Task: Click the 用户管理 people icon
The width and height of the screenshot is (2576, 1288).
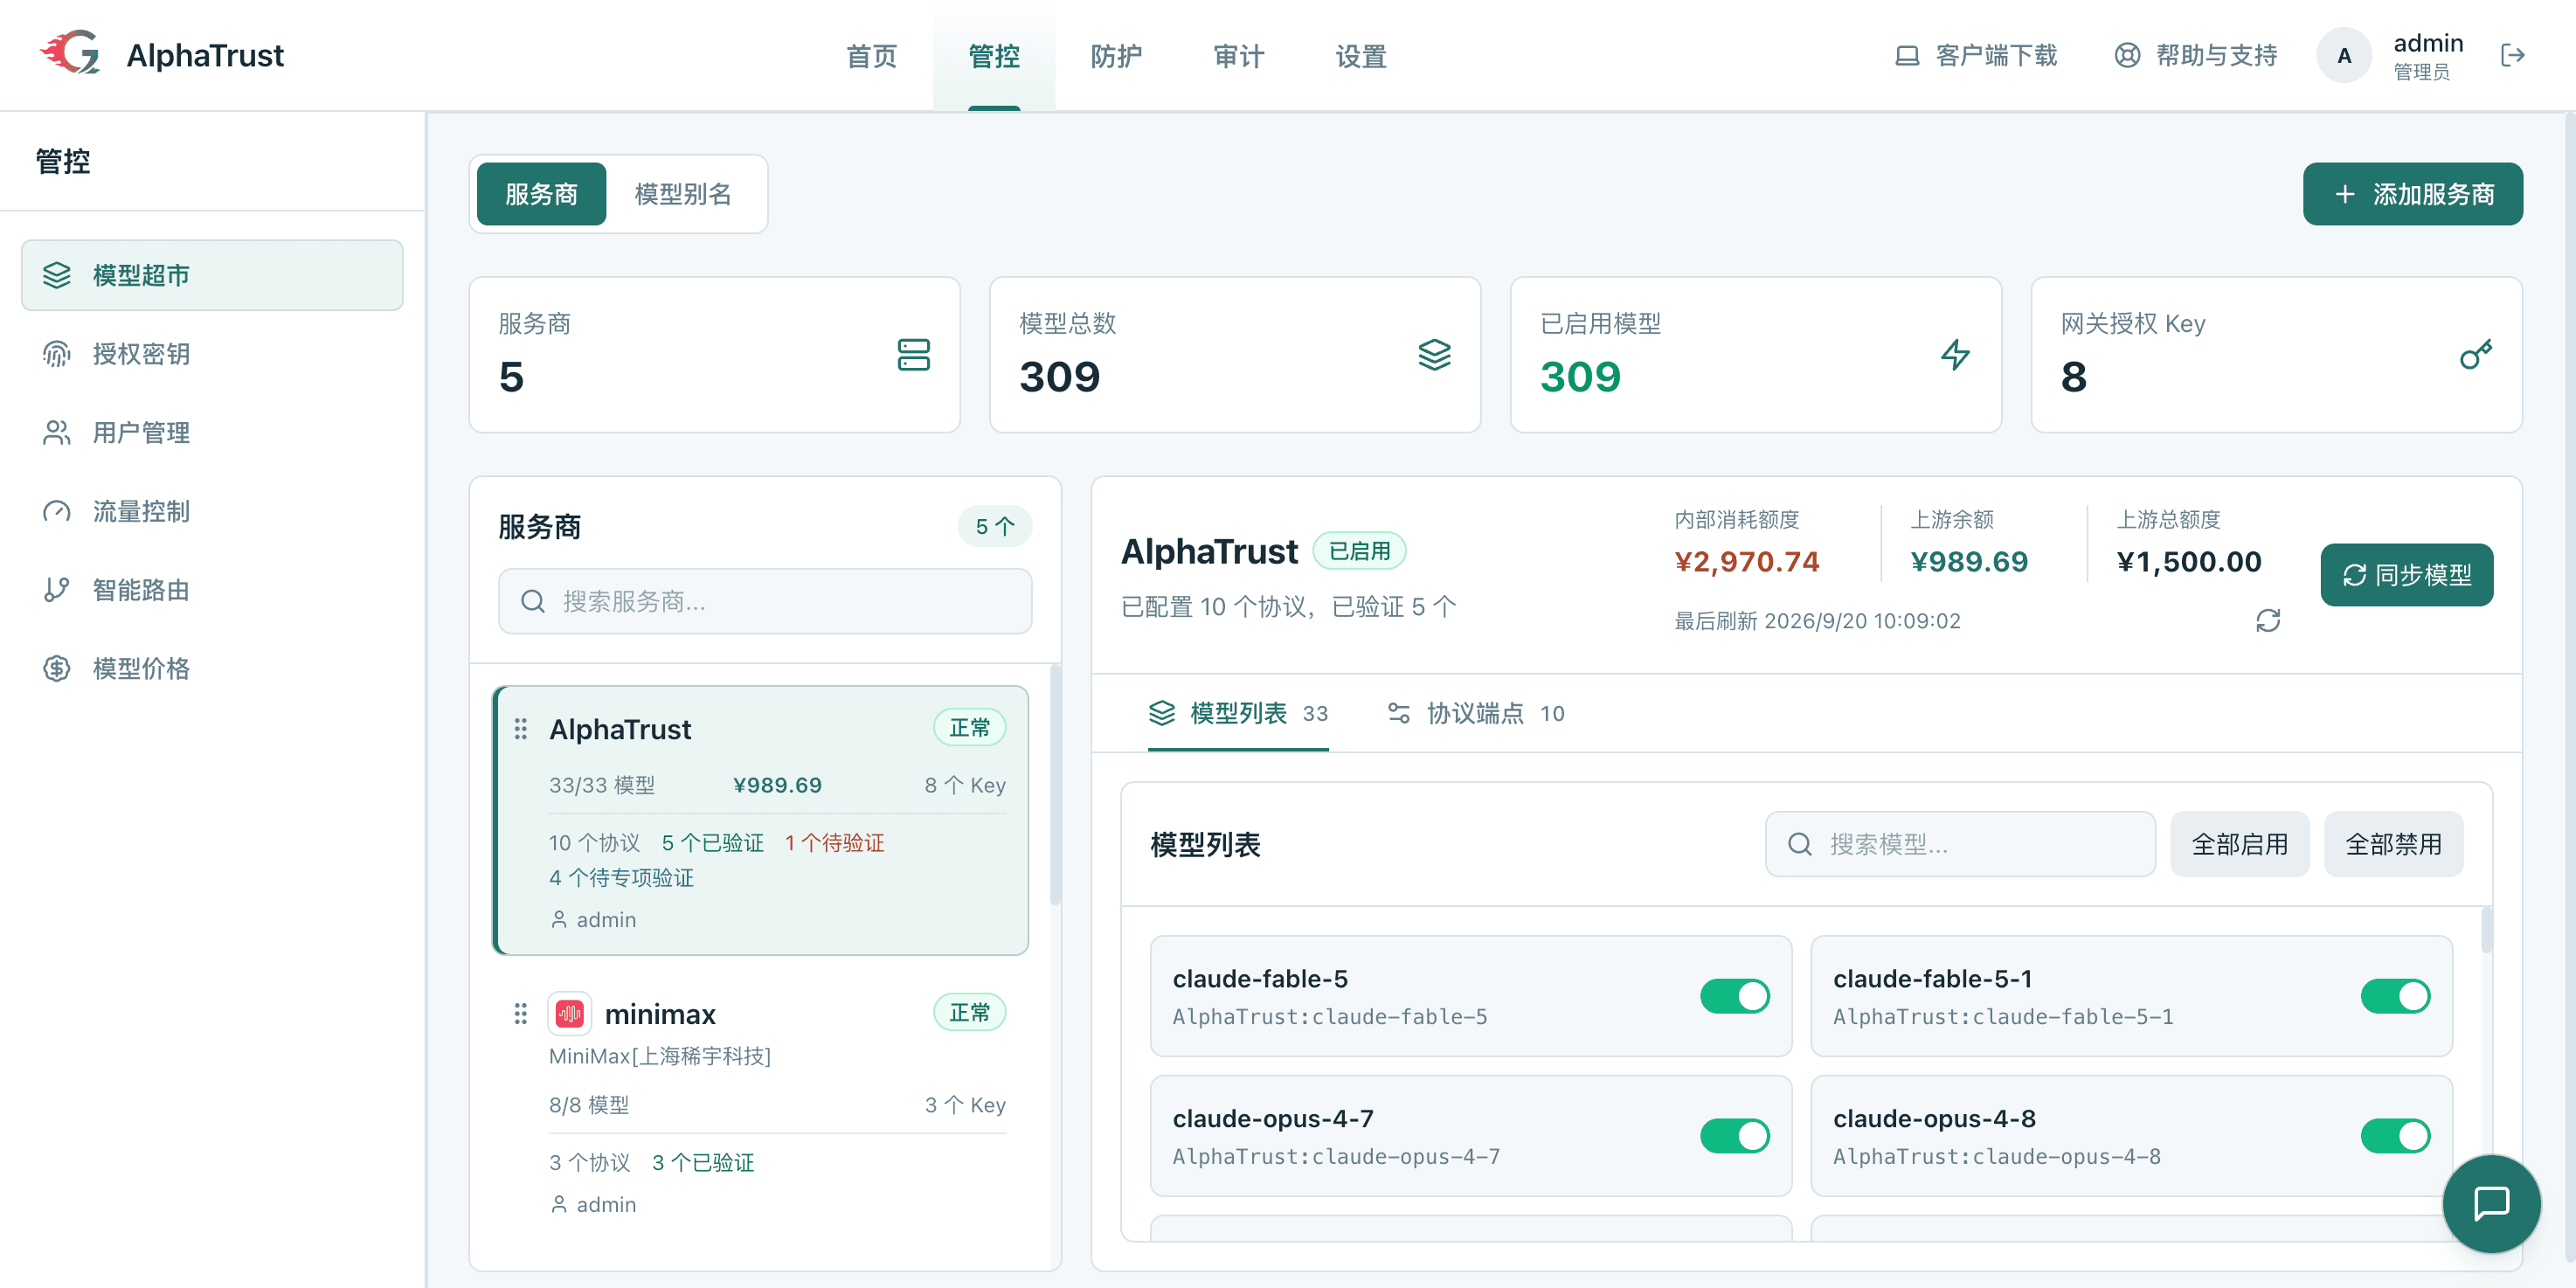Action: (57, 432)
